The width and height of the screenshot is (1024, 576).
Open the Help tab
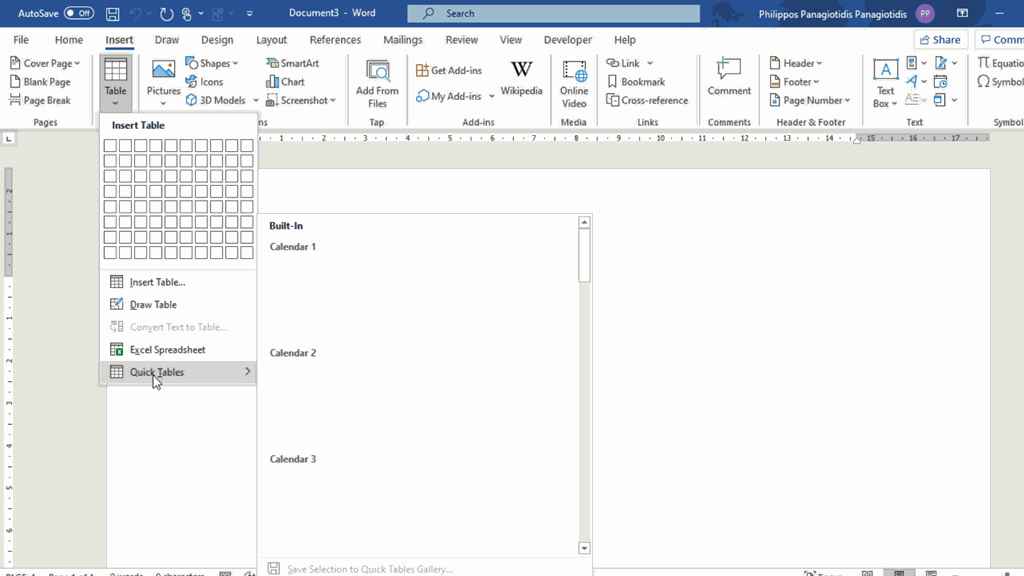tap(624, 40)
